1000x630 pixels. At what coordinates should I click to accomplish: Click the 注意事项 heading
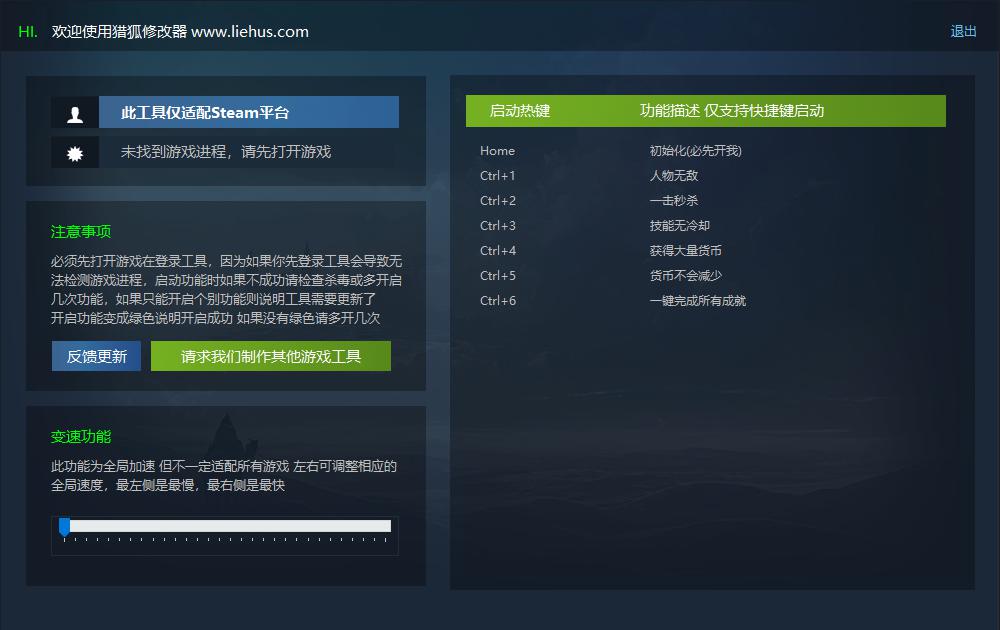pyautogui.click(x=81, y=231)
